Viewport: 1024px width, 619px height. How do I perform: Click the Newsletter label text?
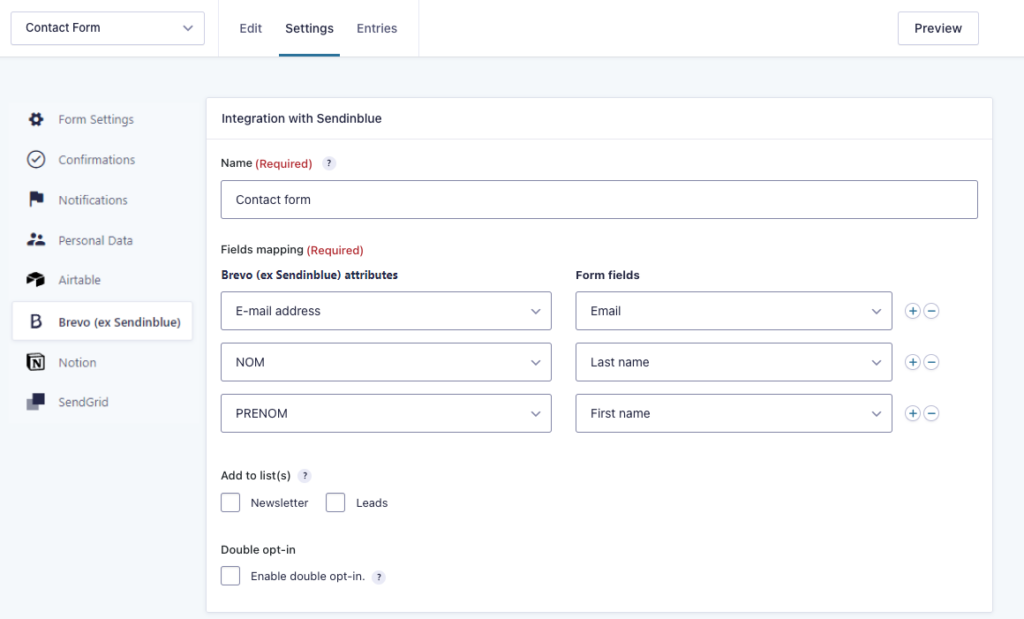(x=280, y=503)
